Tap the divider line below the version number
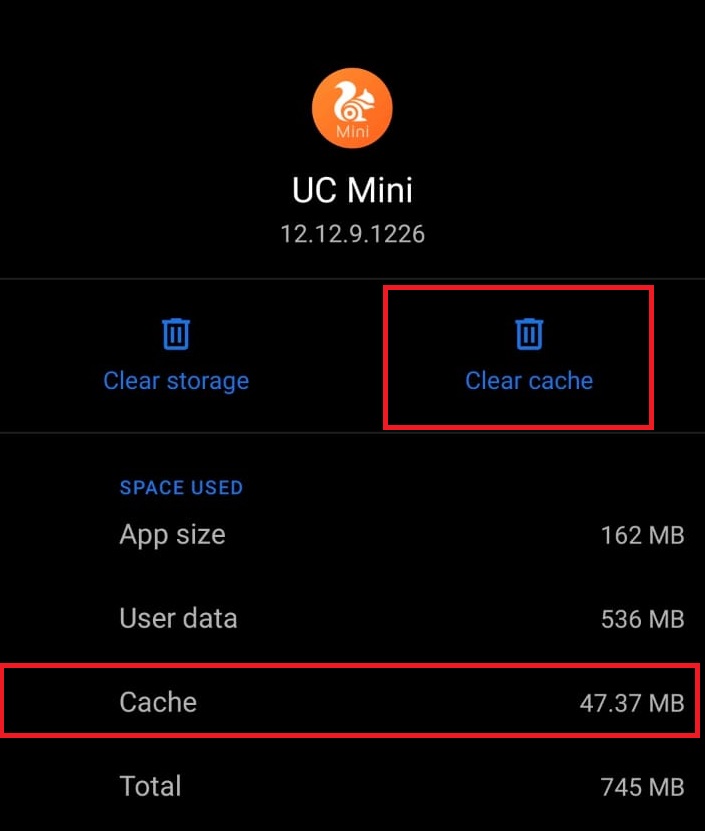 [x=352, y=279]
